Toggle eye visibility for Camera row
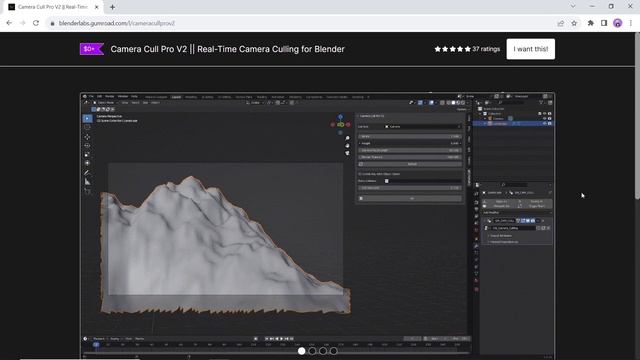The height and width of the screenshot is (360, 640). tap(544, 118)
